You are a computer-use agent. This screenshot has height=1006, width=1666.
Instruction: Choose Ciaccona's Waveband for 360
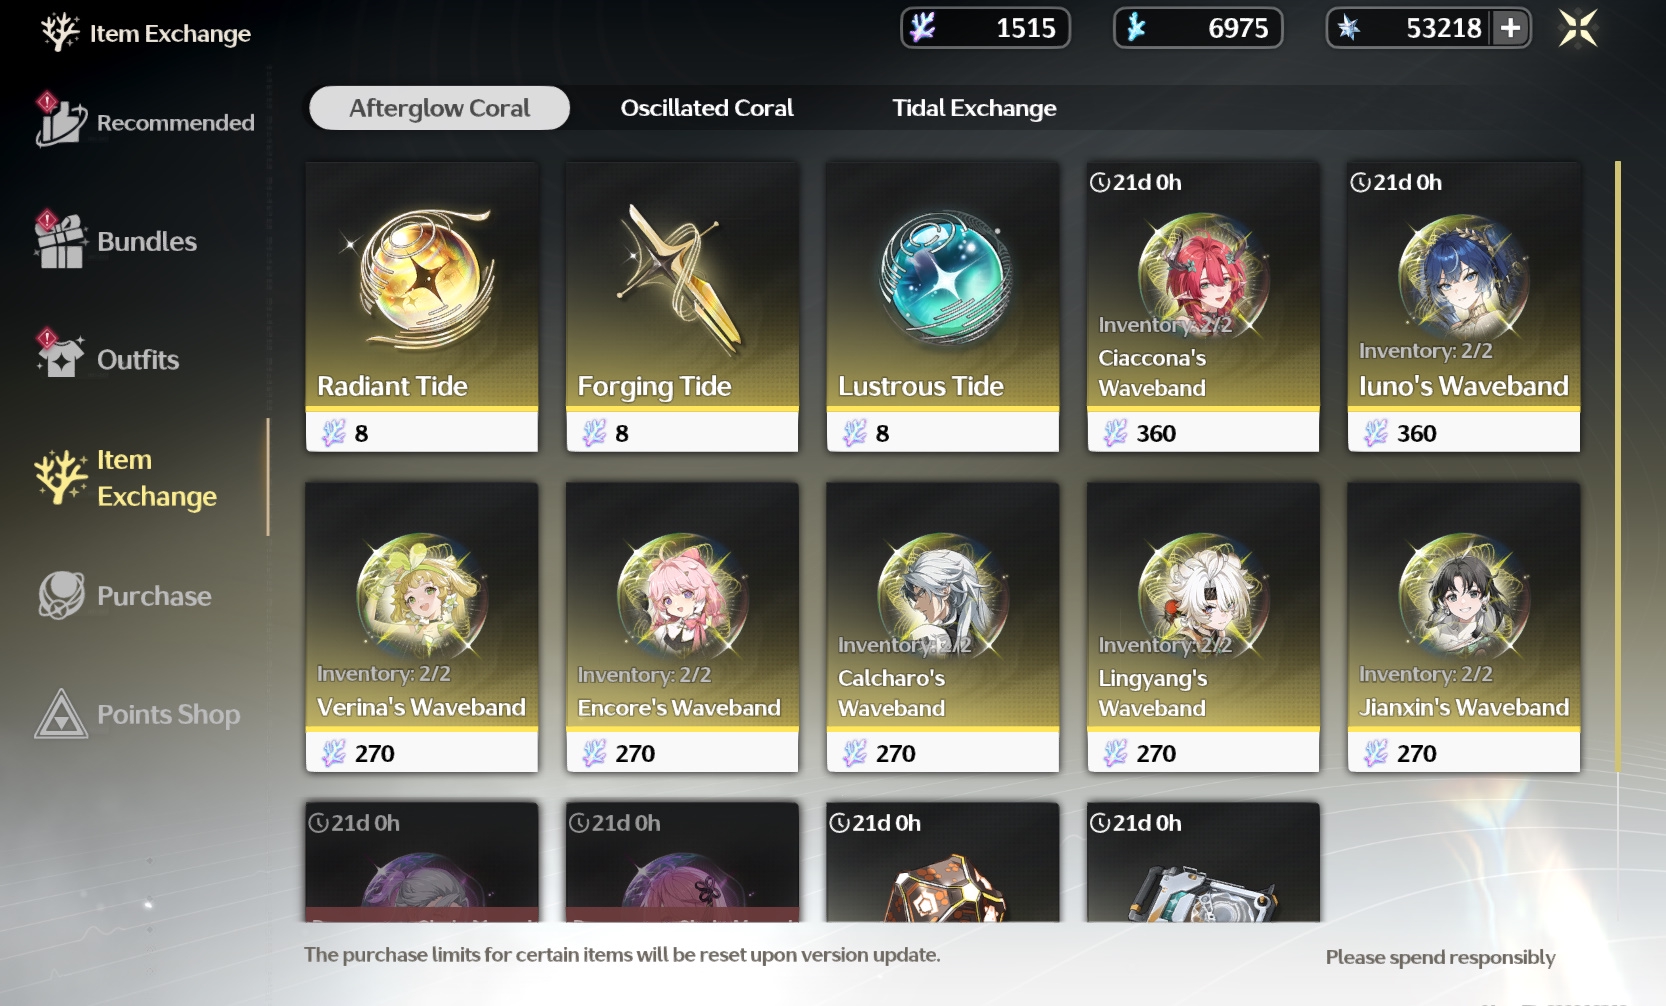point(1203,307)
